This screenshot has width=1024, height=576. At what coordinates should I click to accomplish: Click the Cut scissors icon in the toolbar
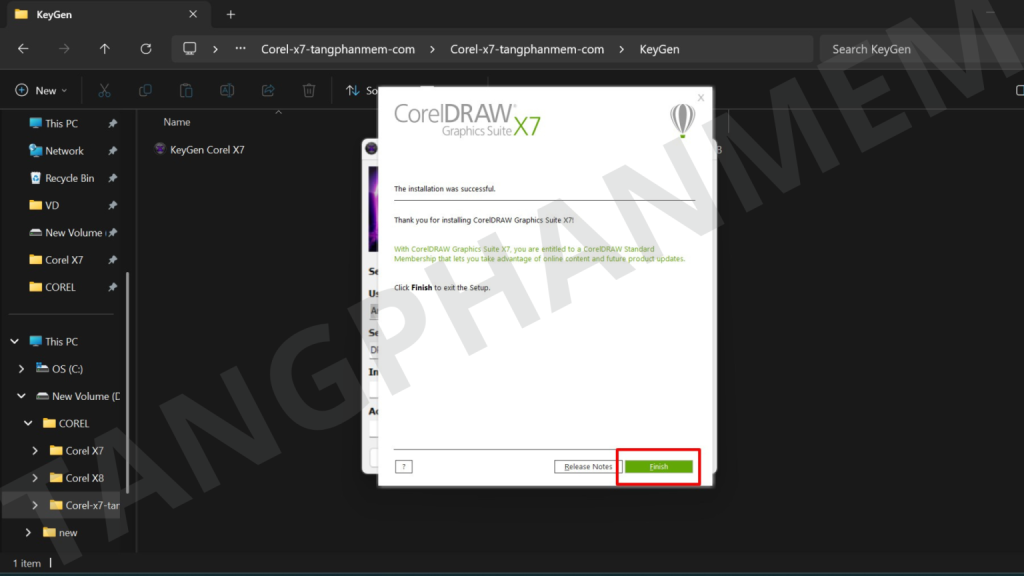click(104, 90)
